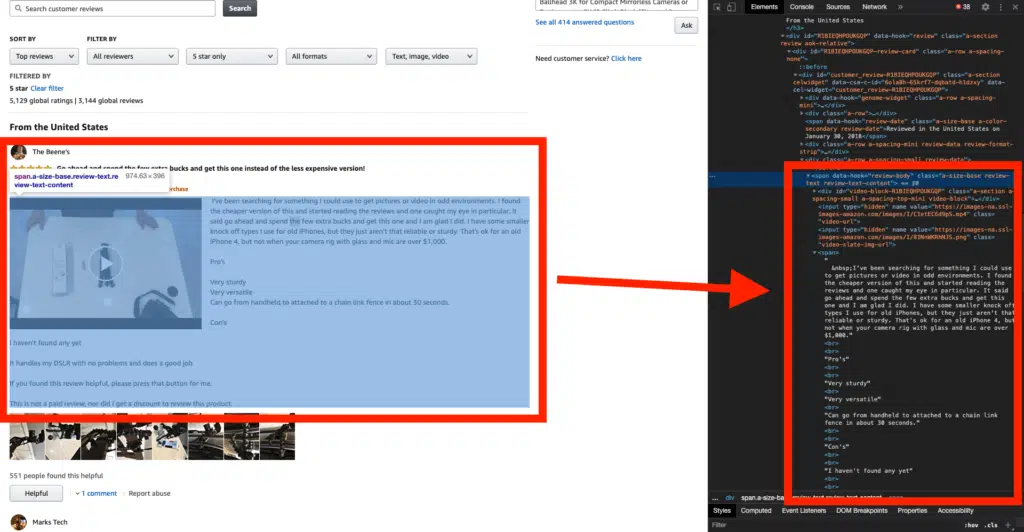Open See all 414 answered questions link
The image size is (1024, 532).
point(584,22)
